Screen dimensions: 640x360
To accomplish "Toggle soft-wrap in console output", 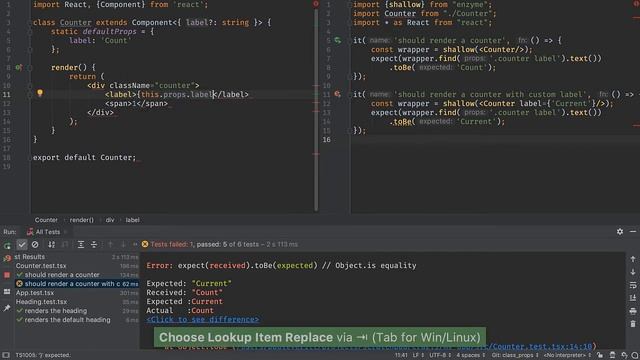I will 633,285.
